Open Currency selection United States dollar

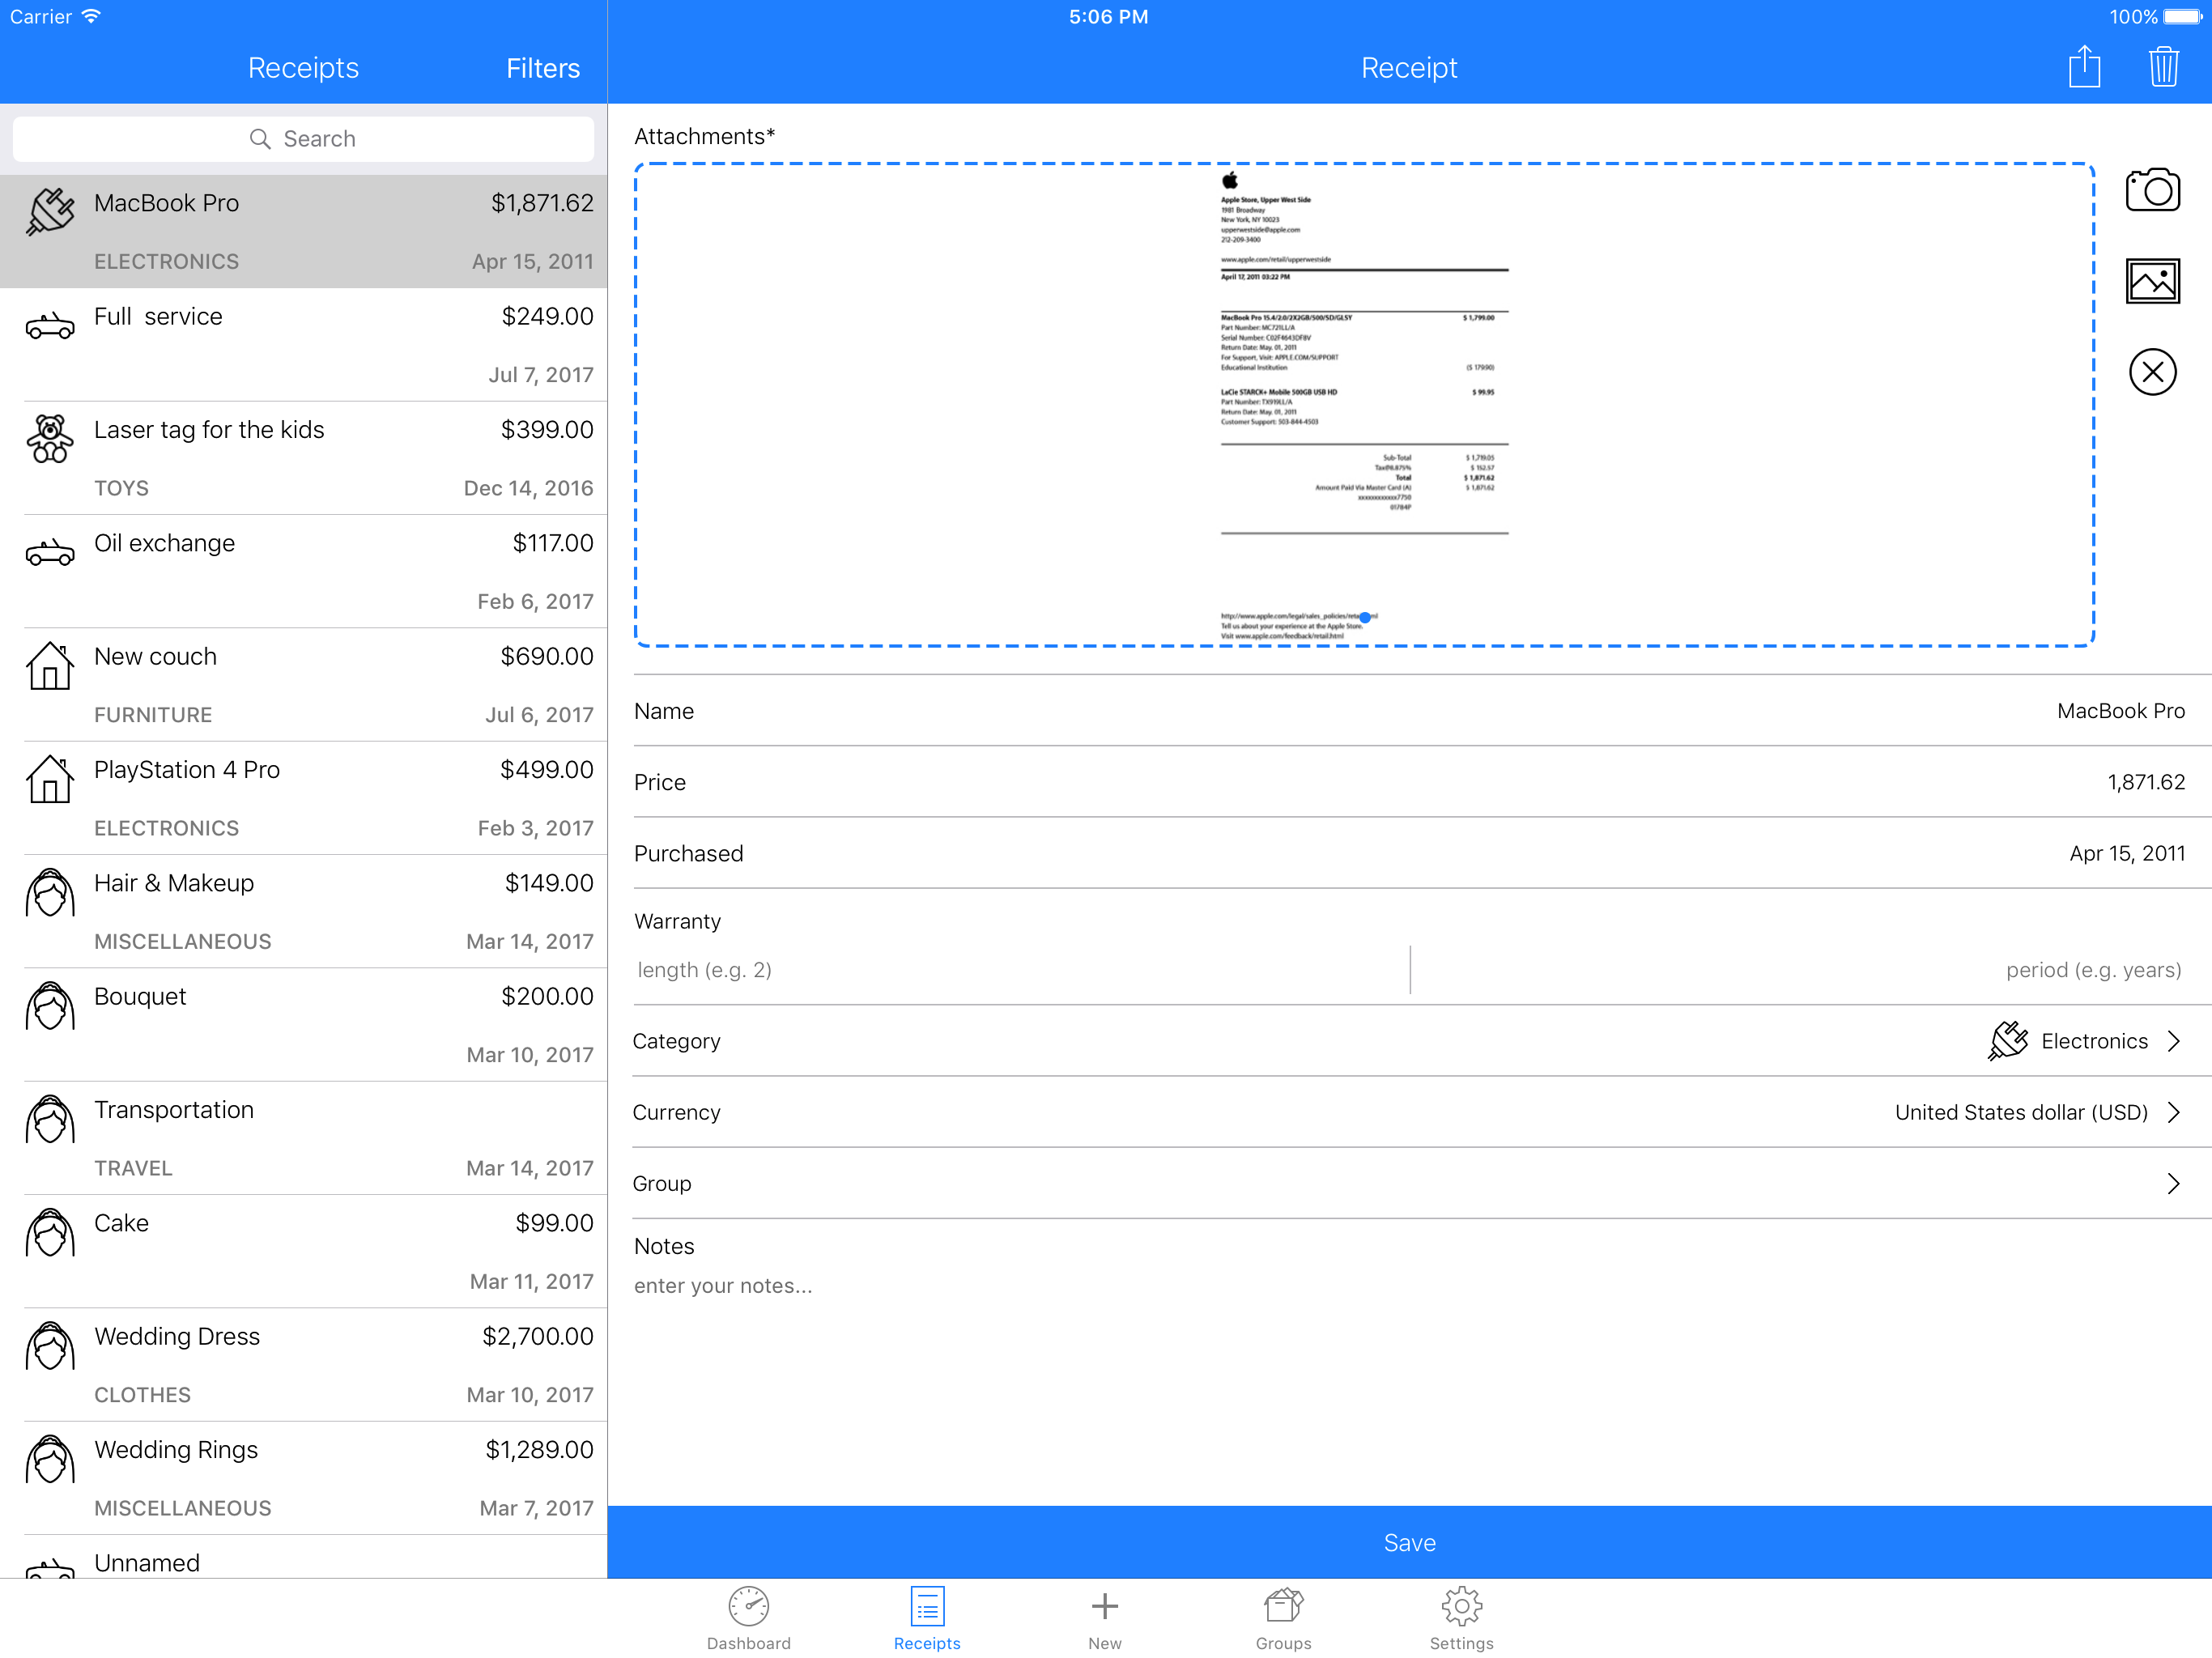pyautogui.click(x=2020, y=1112)
